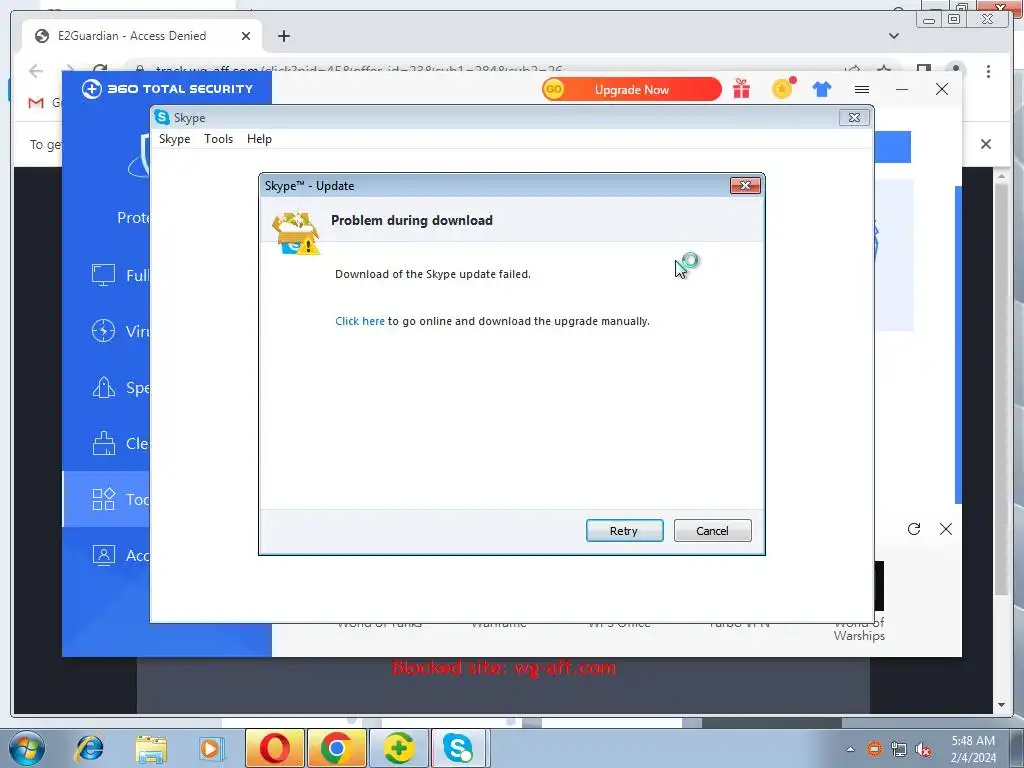Viewport: 1024px width, 768px height.
Task: Switch to 360 Total Security in taskbar
Action: pyautogui.click(x=398, y=748)
